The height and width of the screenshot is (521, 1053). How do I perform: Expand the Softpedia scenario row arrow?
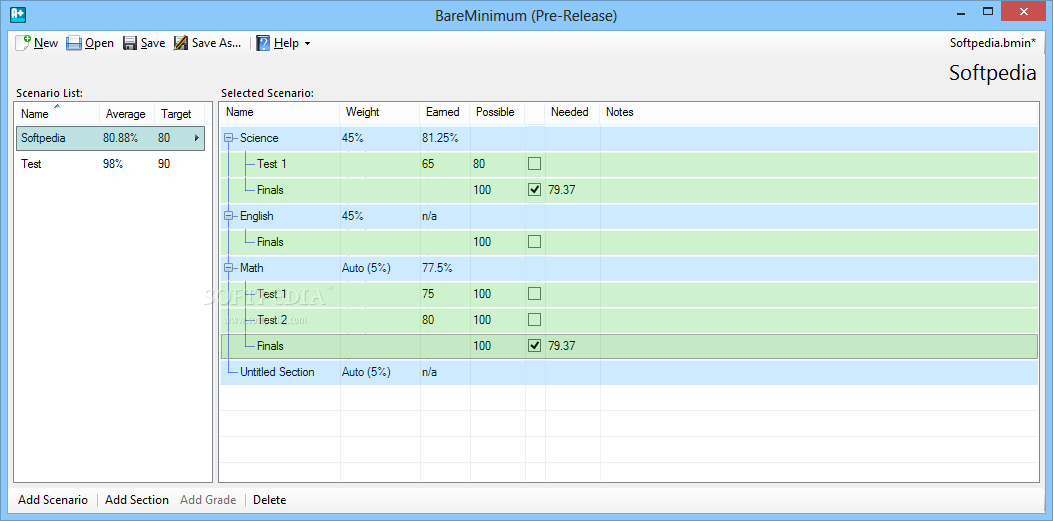pos(197,138)
